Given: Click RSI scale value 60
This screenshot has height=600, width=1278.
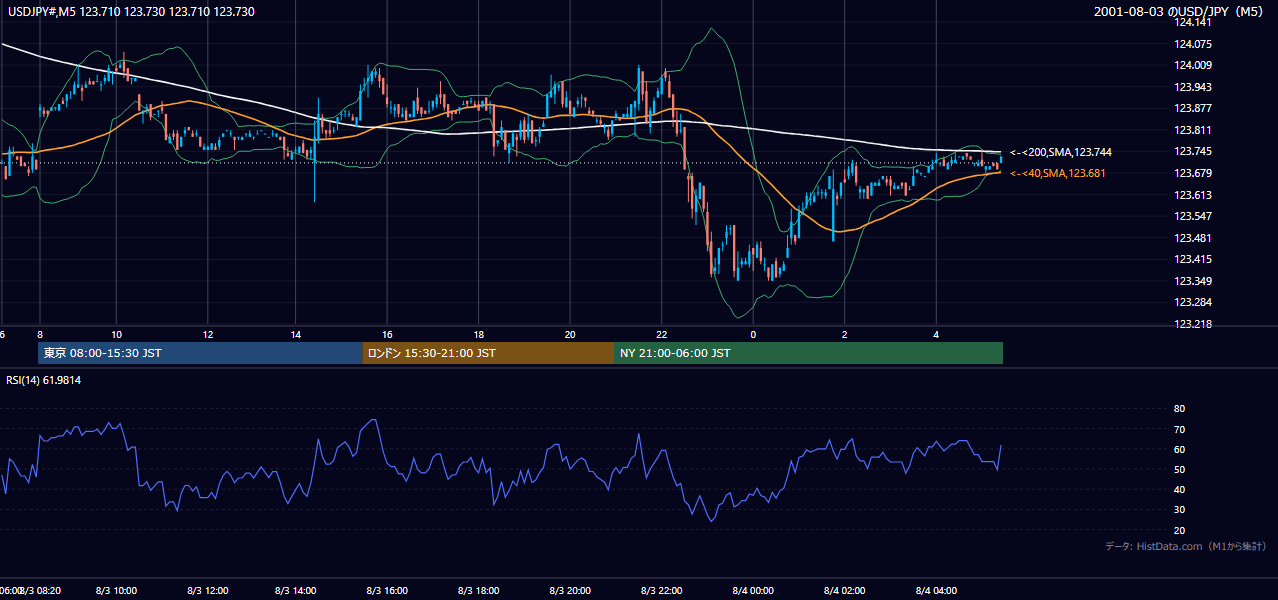Looking at the screenshot, I should 1179,449.
